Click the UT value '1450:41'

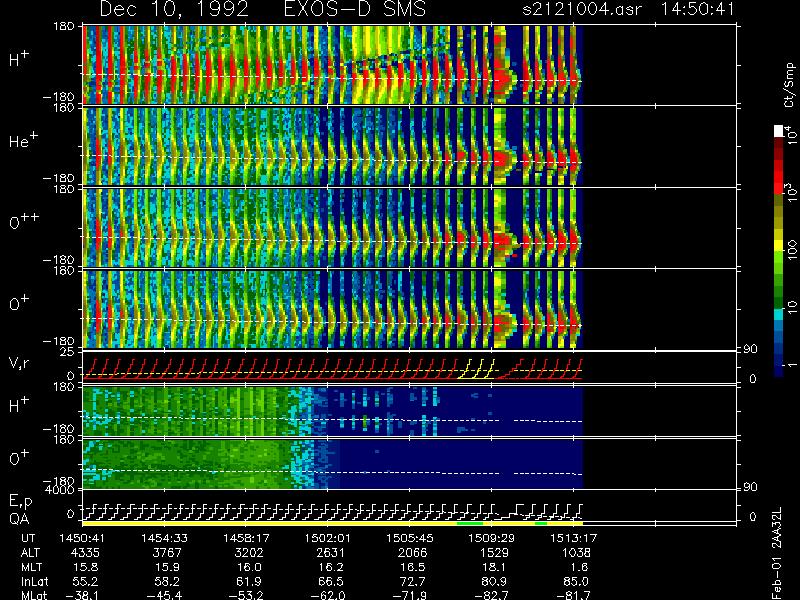pyautogui.click(x=82, y=538)
